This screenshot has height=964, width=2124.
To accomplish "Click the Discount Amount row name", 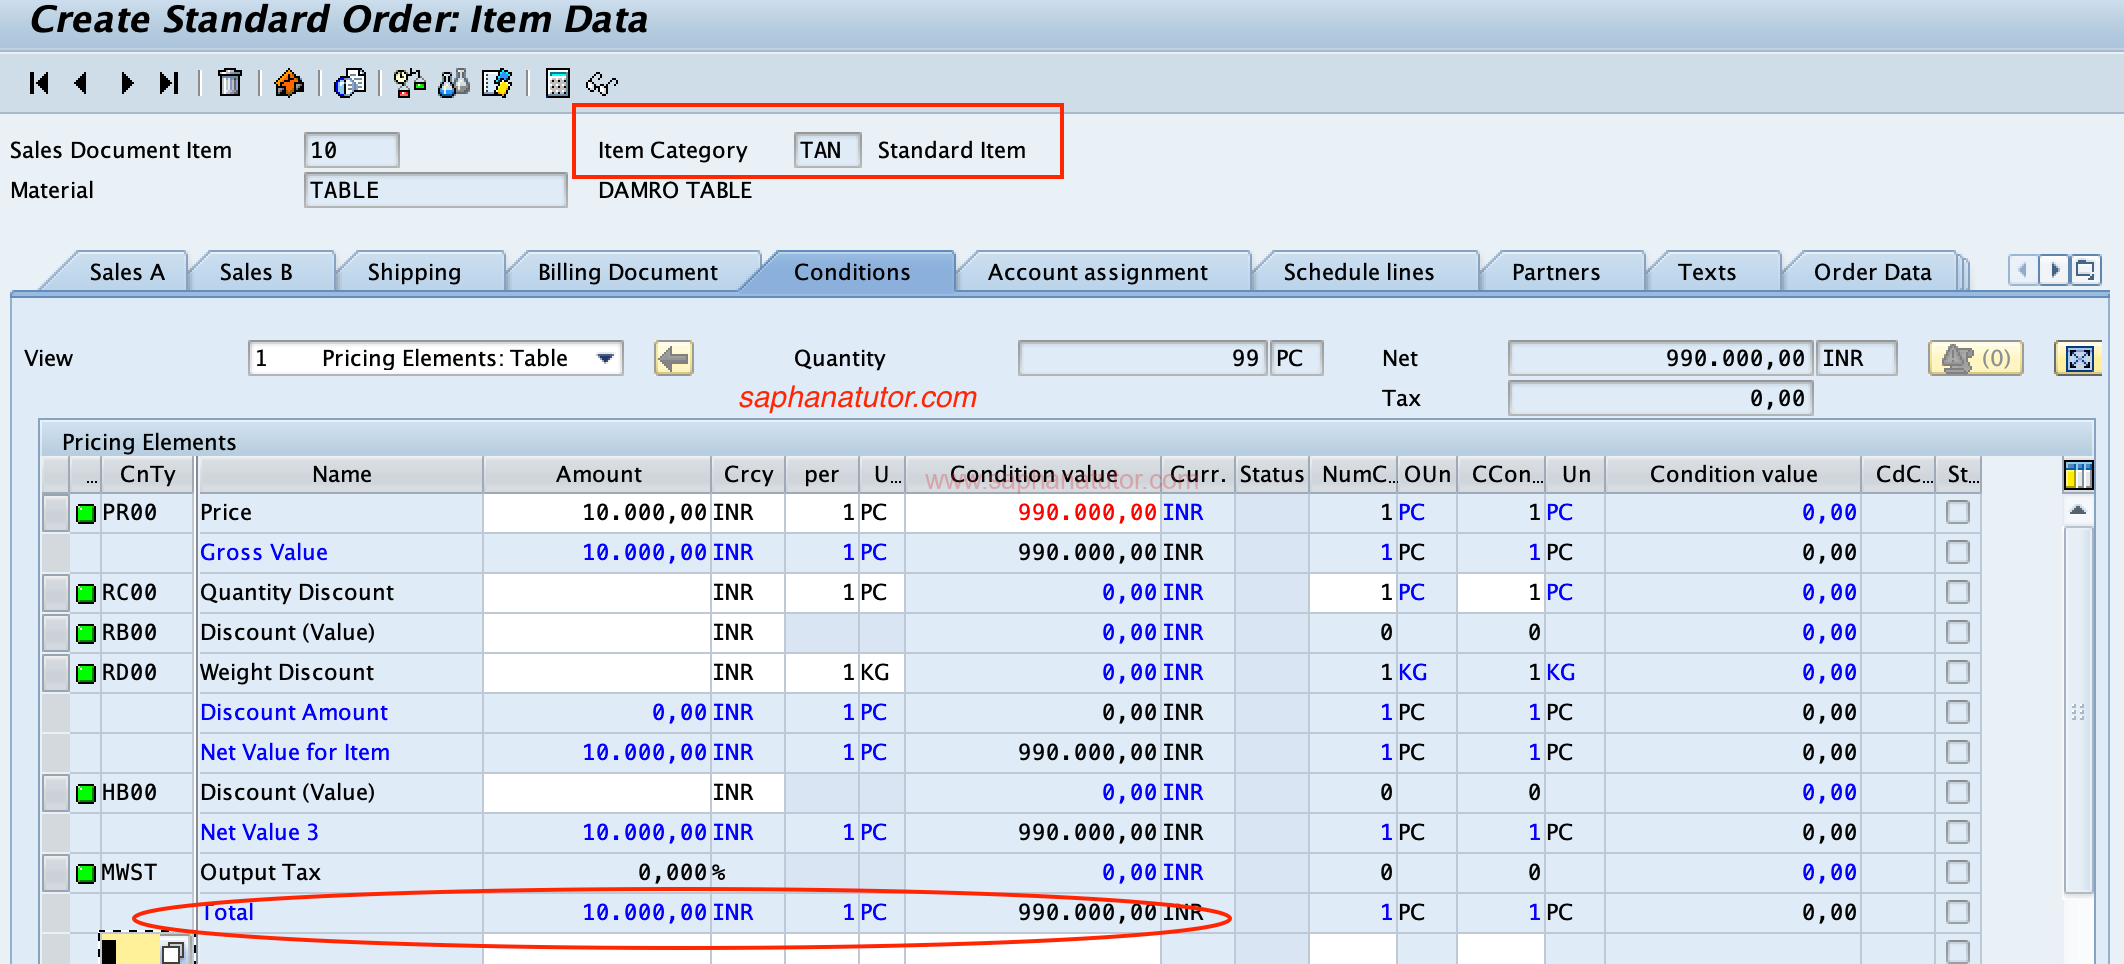I will click(x=294, y=712).
